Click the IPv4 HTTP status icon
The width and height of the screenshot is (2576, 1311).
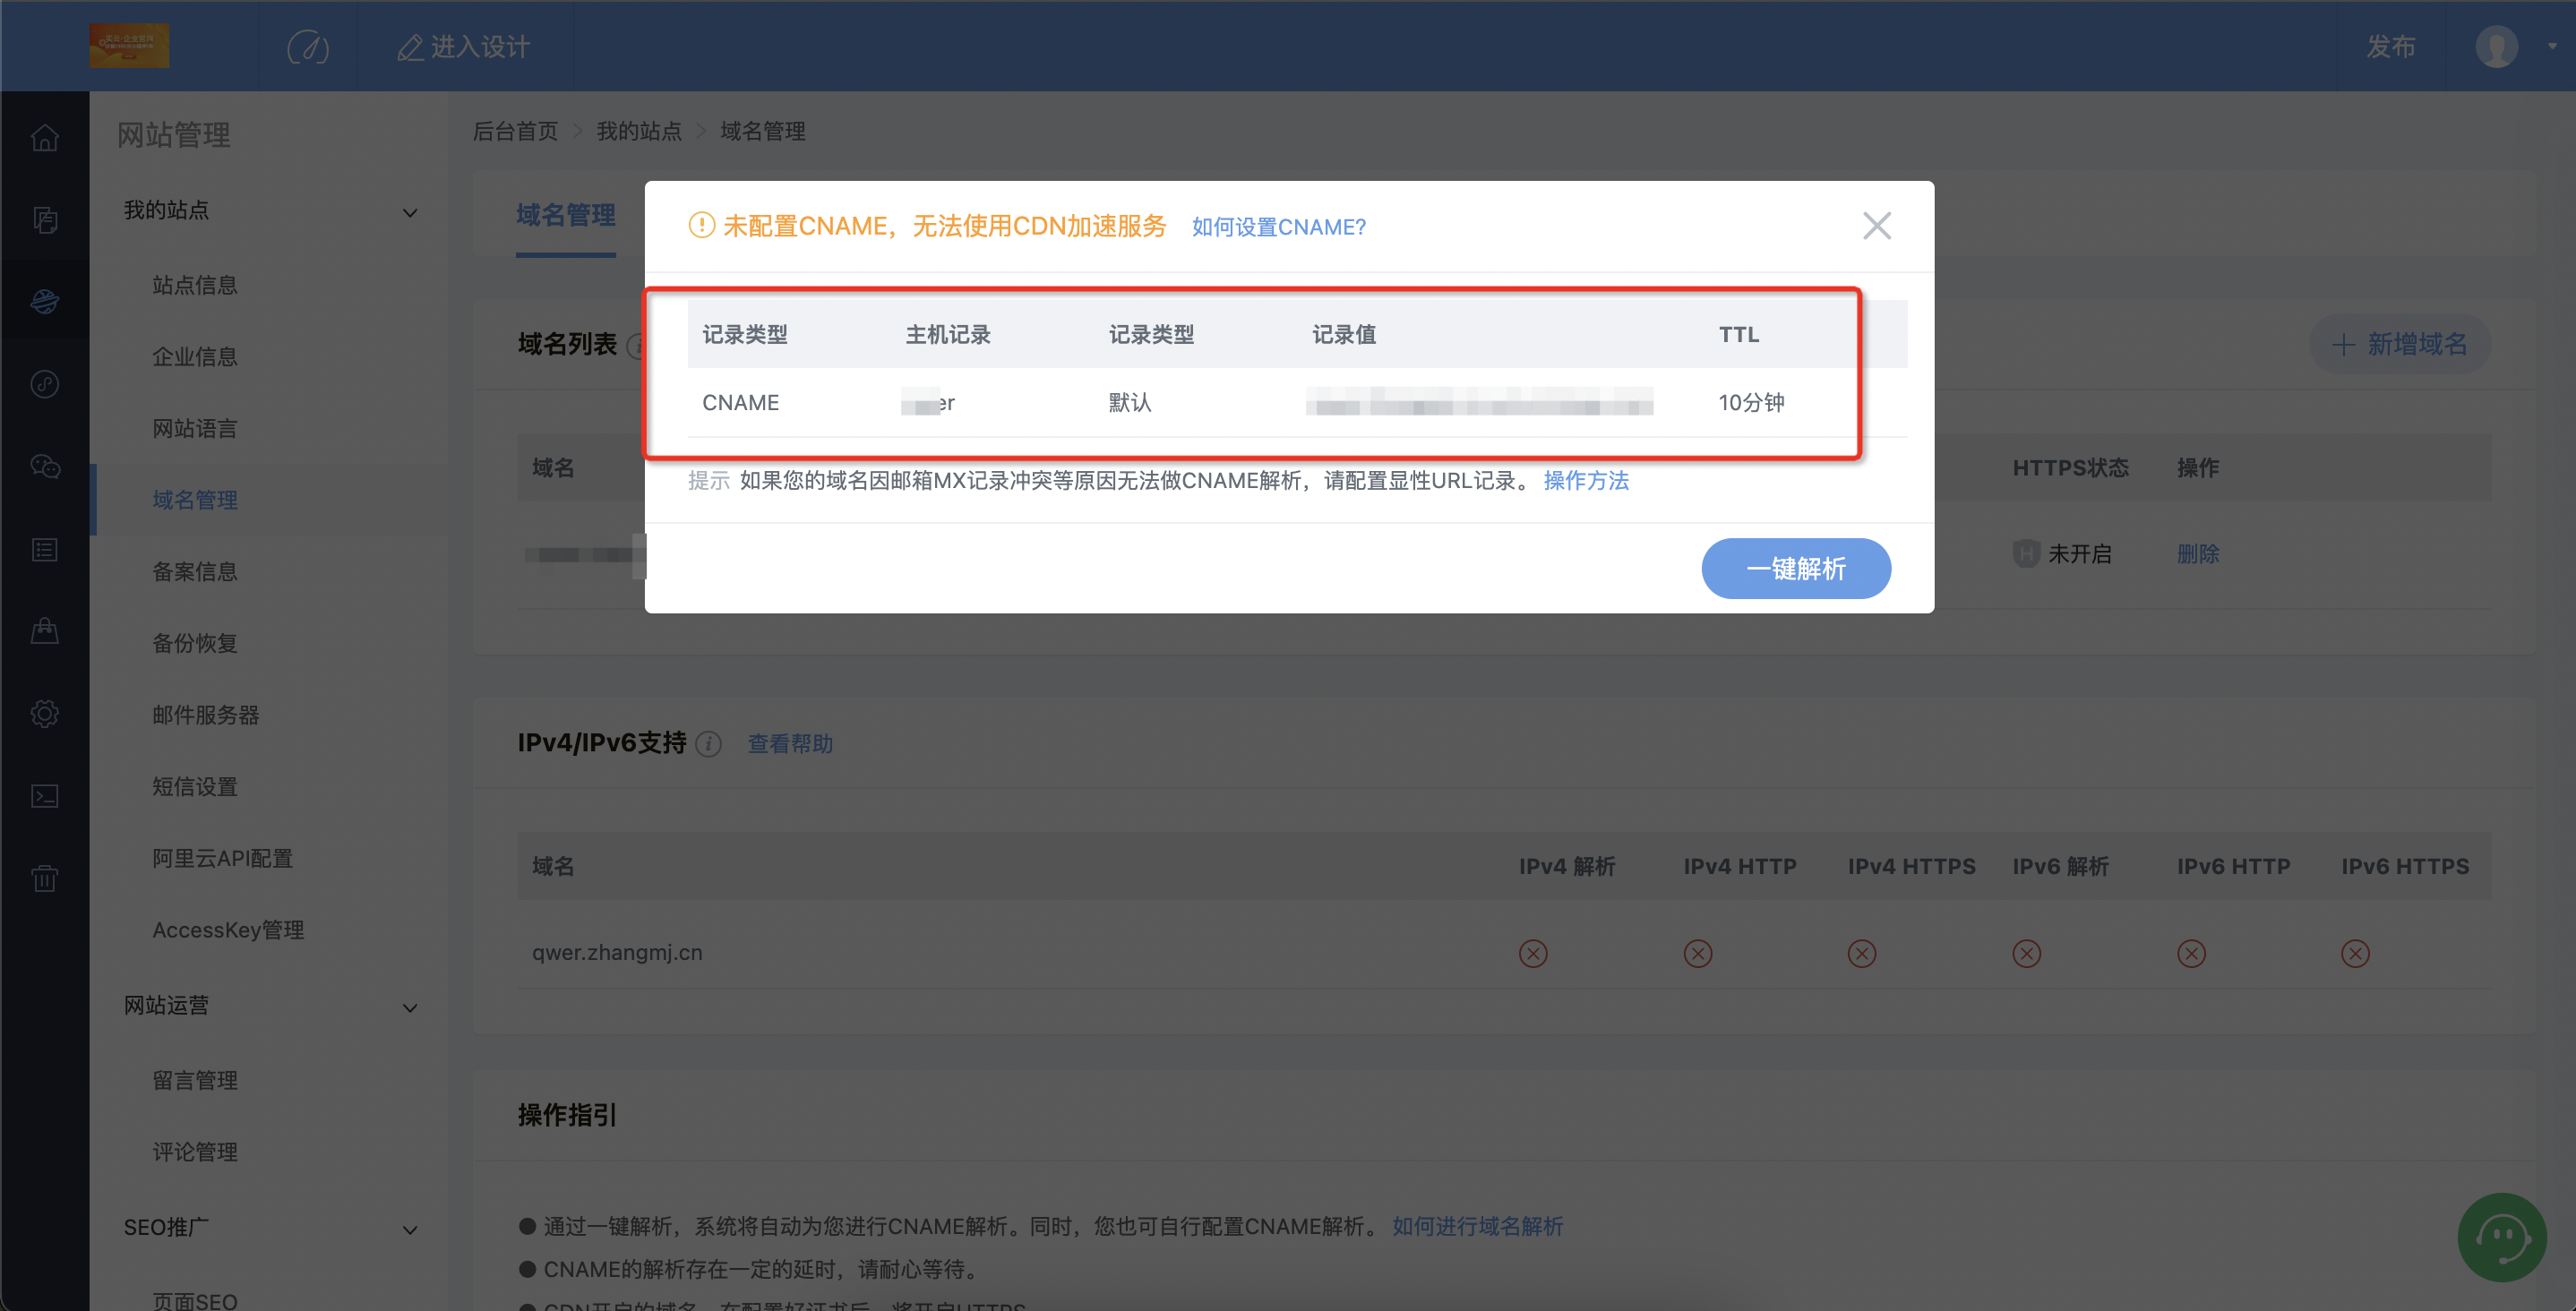1697,953
